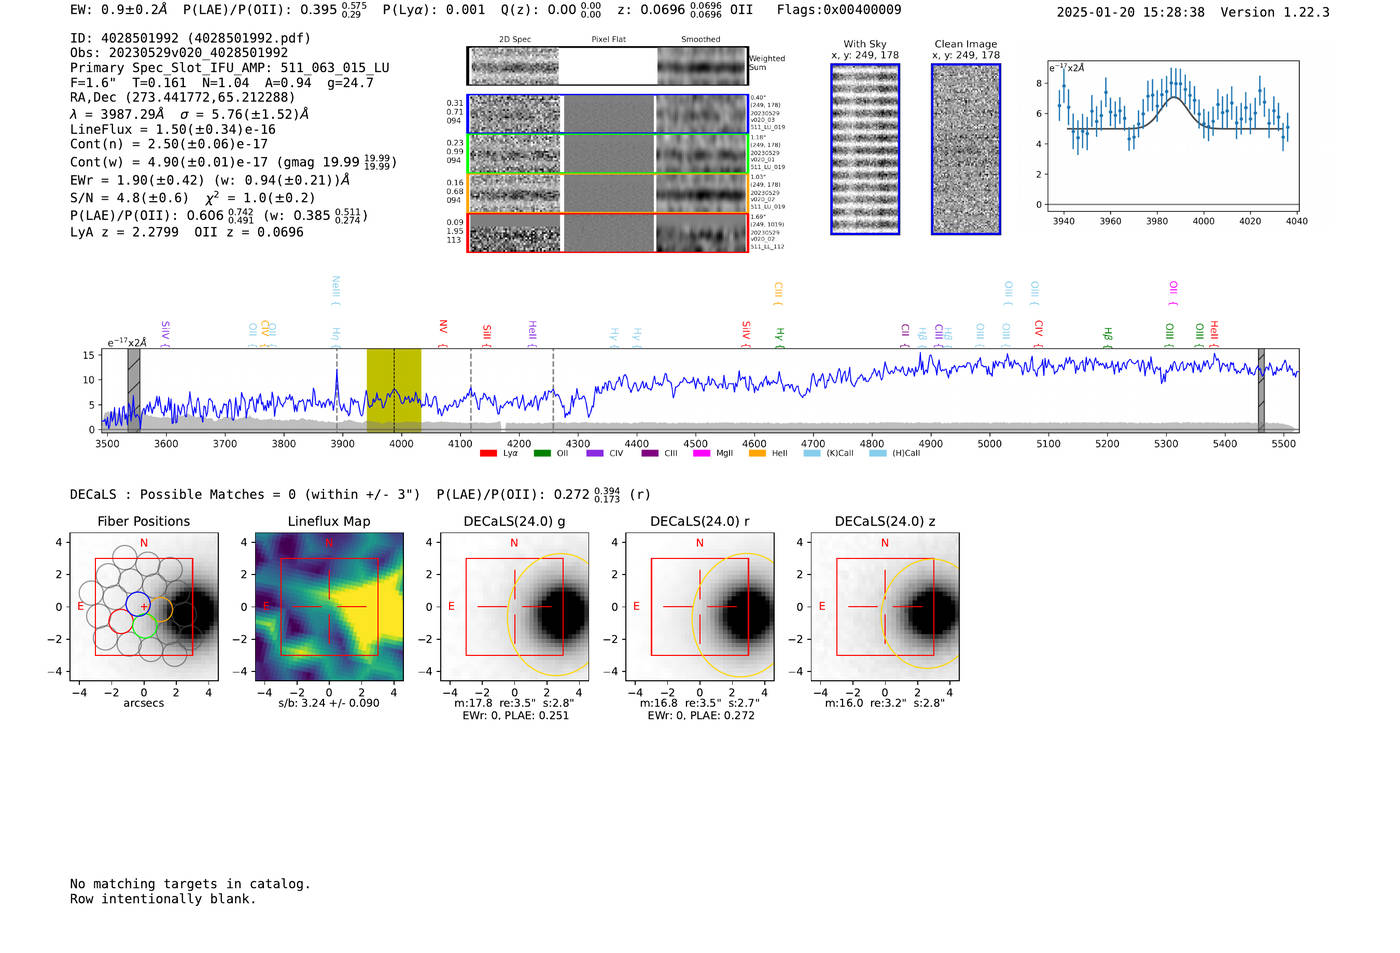
Task: Click the dark purple CIII legend swatch
Action: [x=650, y=453]
